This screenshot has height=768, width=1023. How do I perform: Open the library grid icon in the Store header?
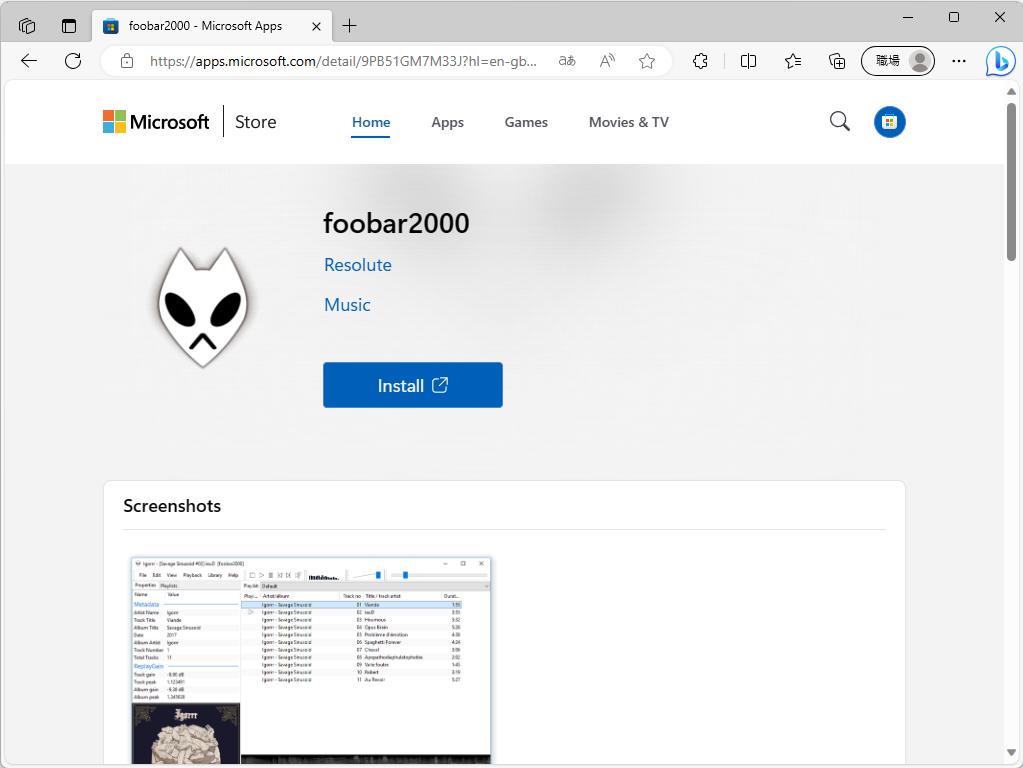889,121
